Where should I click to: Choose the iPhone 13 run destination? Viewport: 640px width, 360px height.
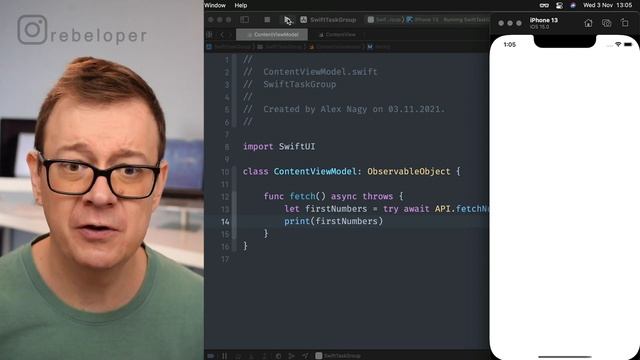pyautogui.click(x=422, y=20)
